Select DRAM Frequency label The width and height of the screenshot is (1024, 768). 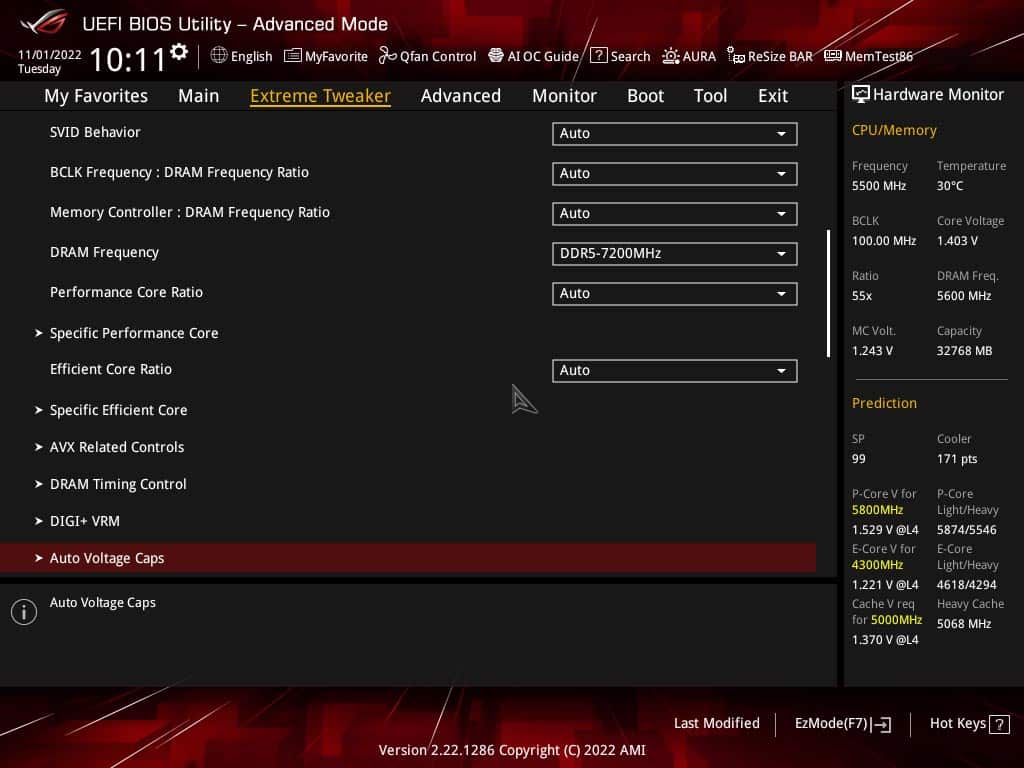tap(104, 252)
